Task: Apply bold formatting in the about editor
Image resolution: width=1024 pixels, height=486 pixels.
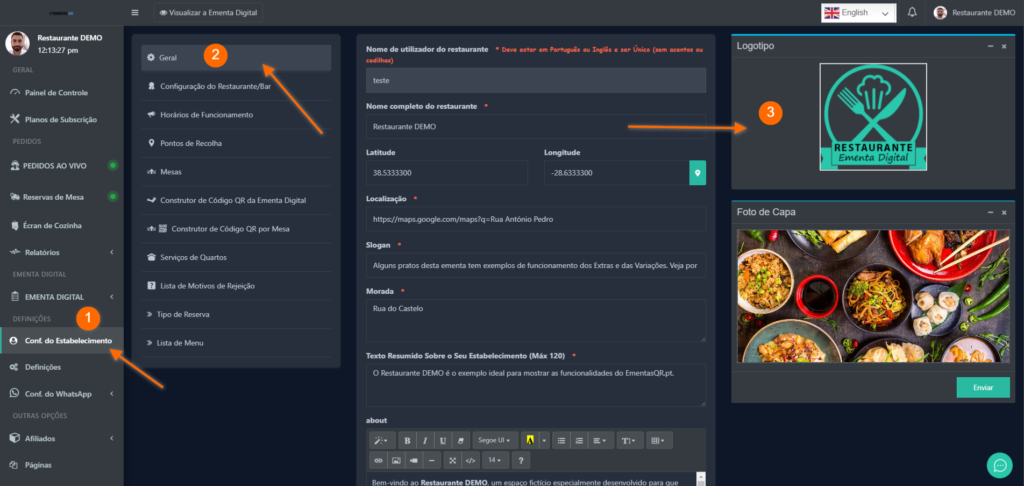Action: coord(407,440)
